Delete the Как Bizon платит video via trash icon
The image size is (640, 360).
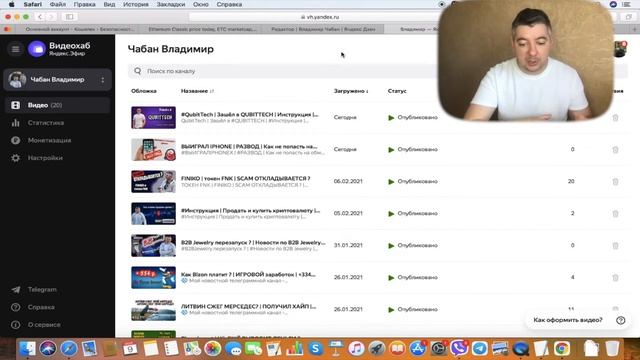click(x=615, y=277)
